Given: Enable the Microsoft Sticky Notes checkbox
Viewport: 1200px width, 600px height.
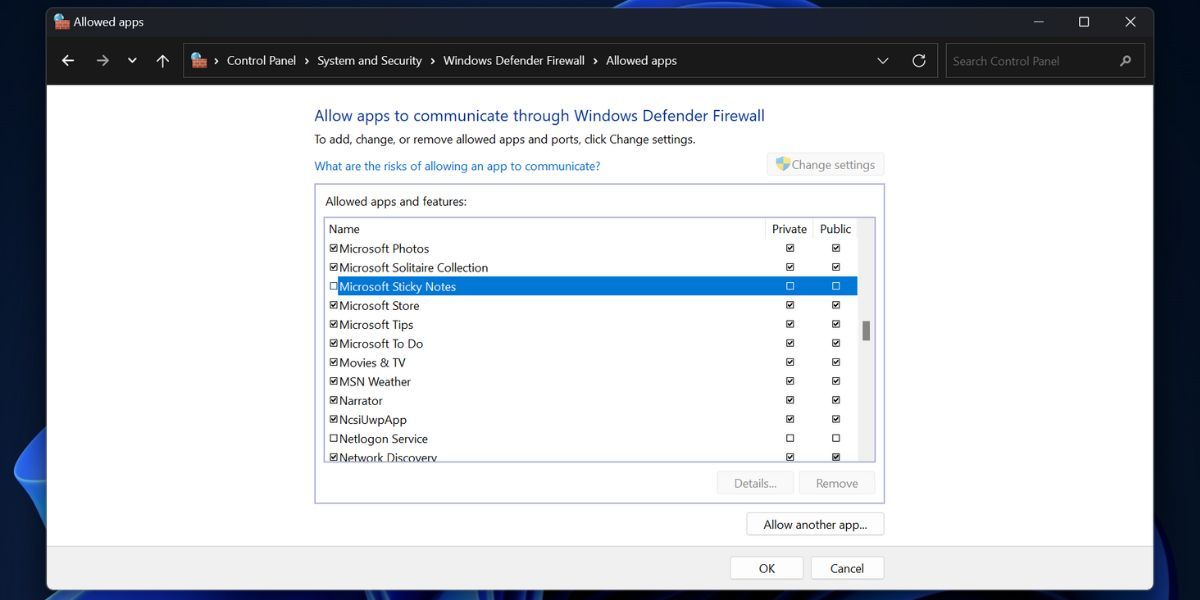Looking at the screenshot, I should [333, 286].
